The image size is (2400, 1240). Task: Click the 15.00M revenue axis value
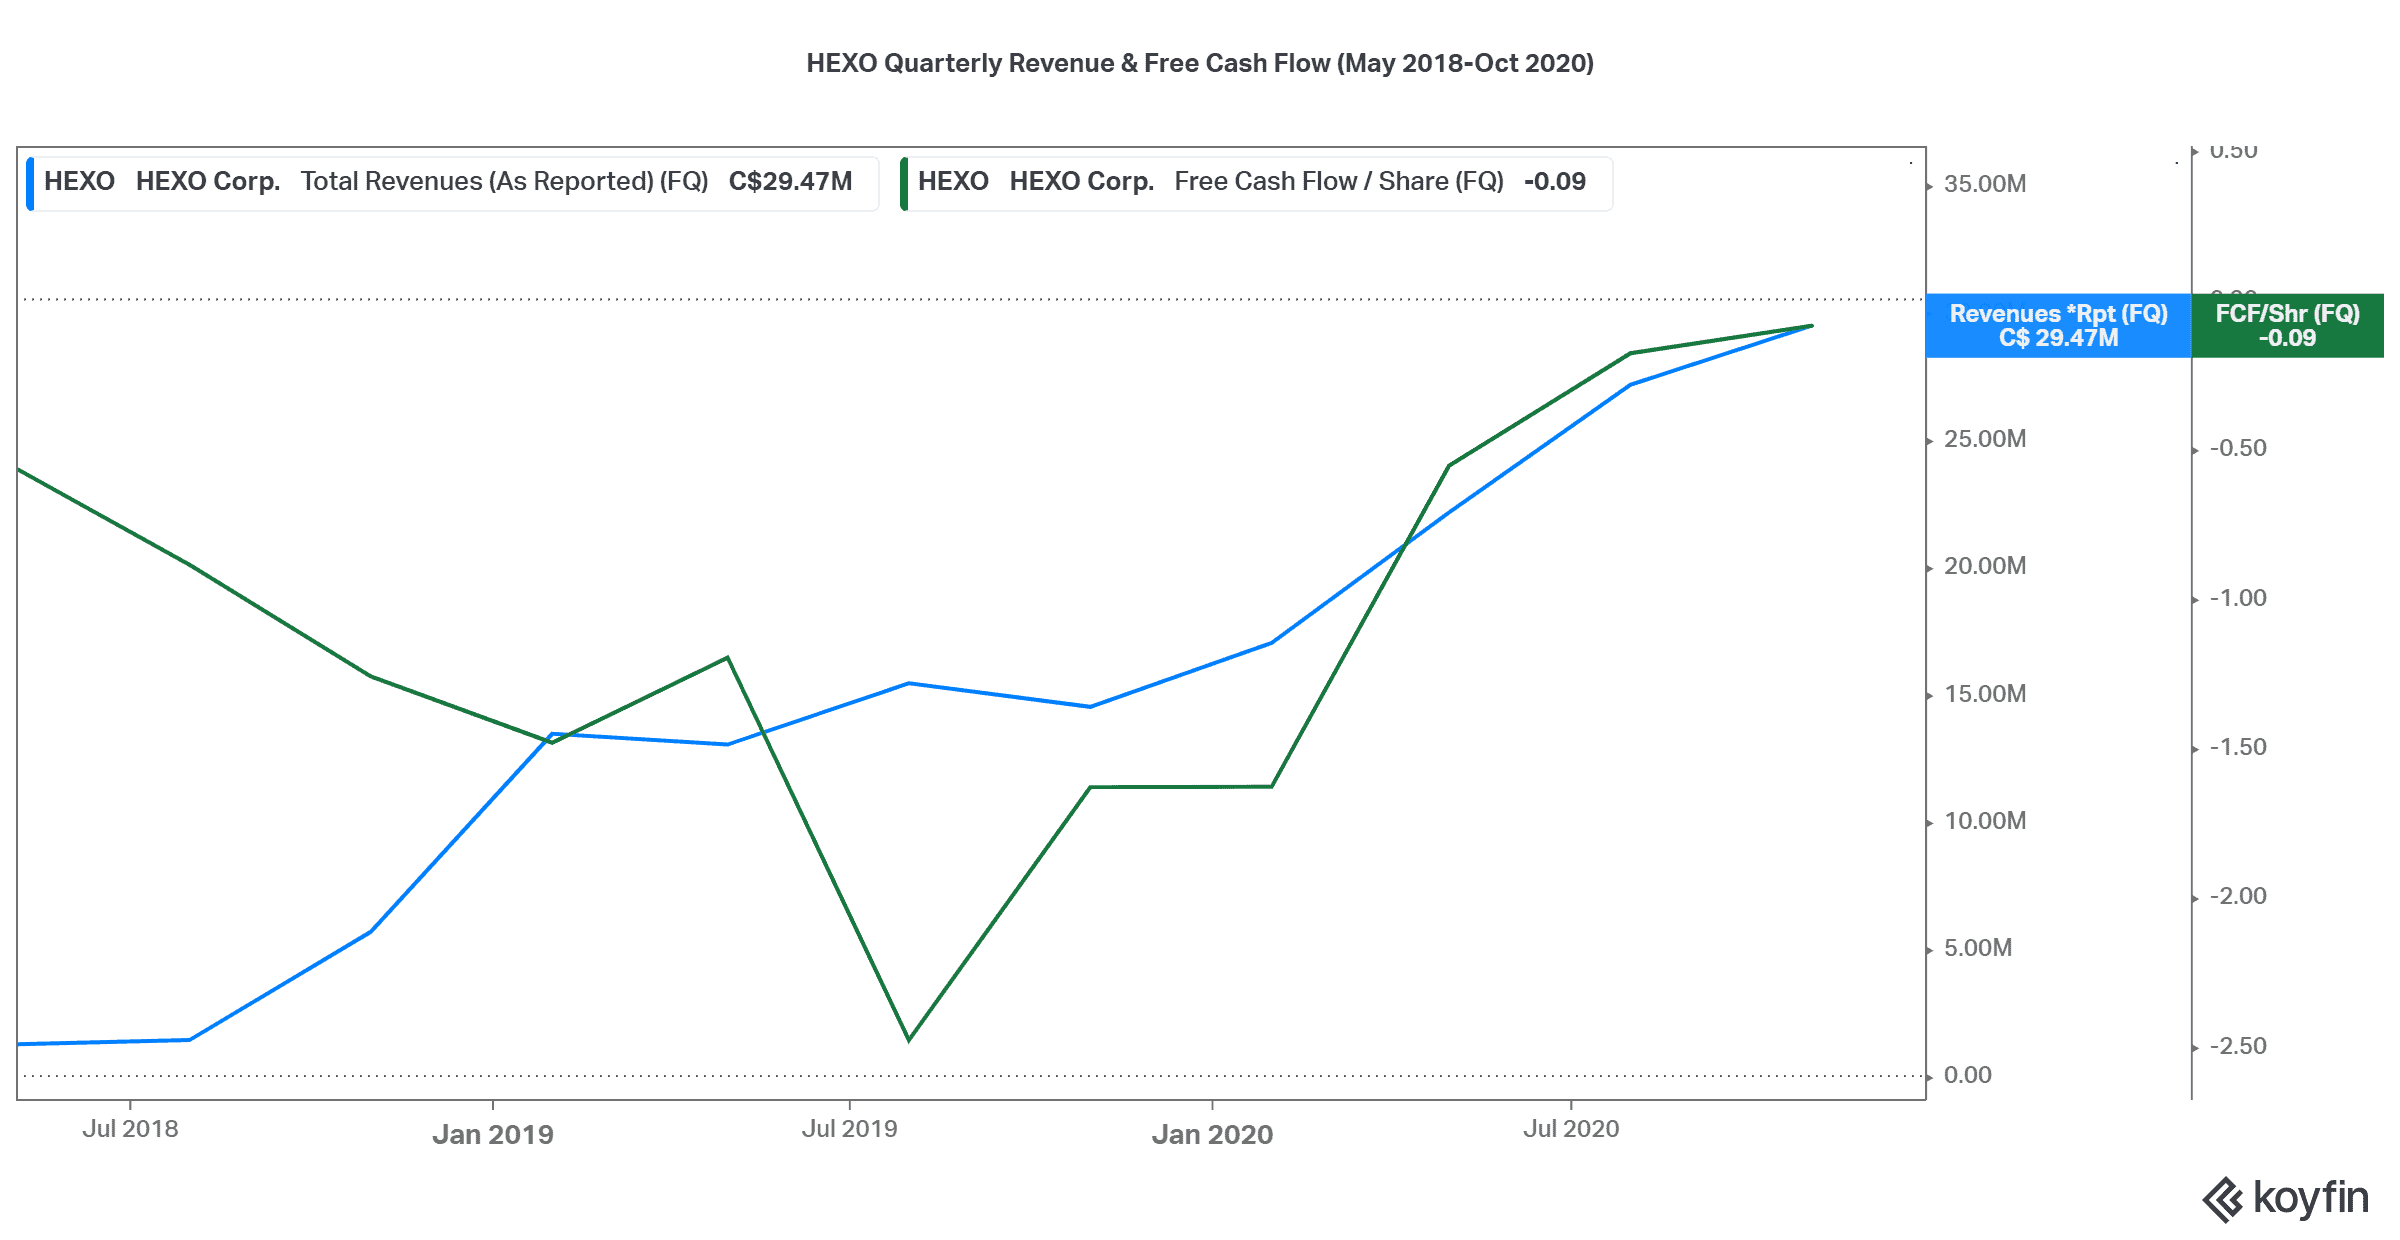pyautogui.click(x=1985, y=694)
